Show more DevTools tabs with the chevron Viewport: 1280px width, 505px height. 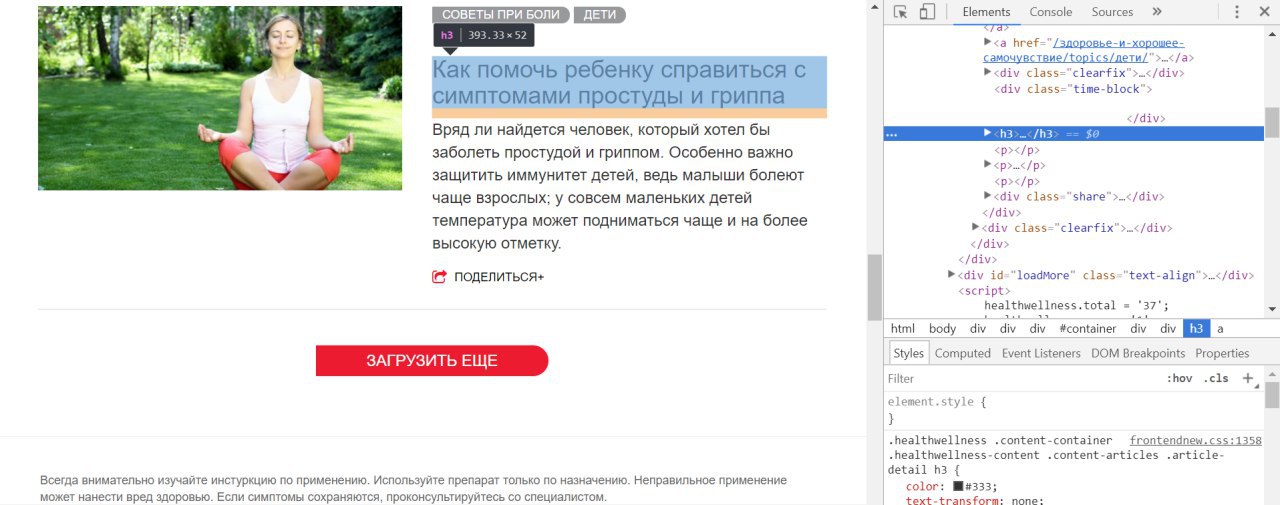tap(1157, 12)
